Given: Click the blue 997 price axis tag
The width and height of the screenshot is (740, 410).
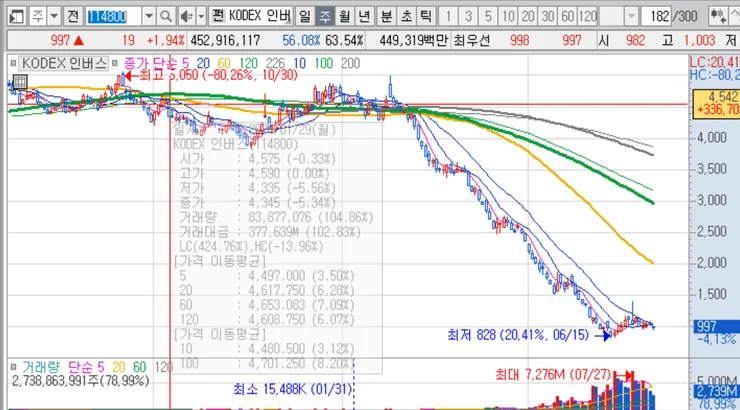Looking at the screenshot, I should 715,326.
